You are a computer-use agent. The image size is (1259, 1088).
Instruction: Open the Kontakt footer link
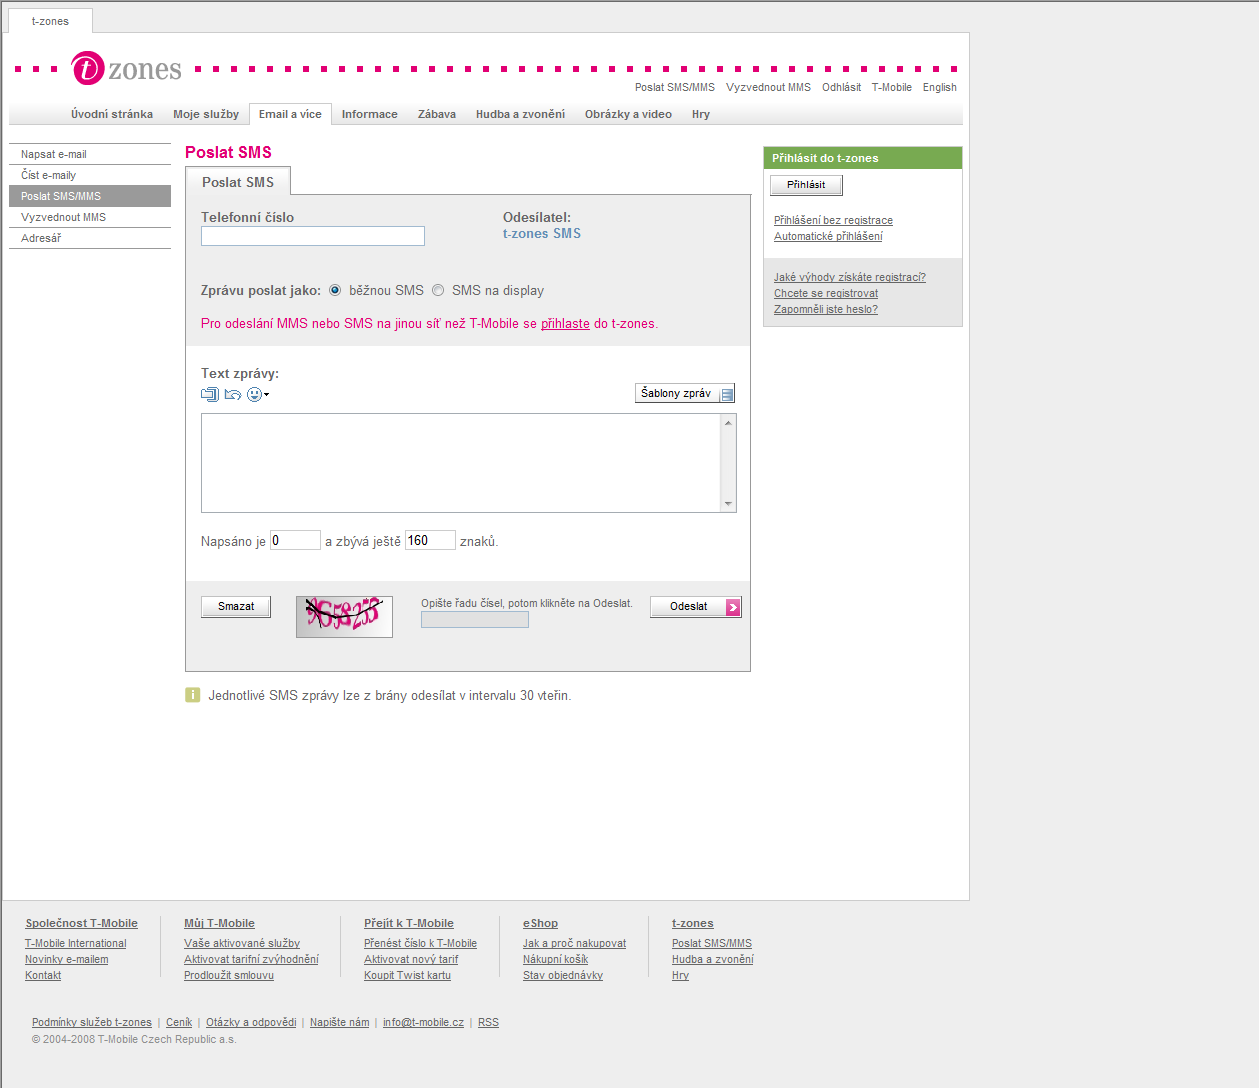click(x=43, y=976)
